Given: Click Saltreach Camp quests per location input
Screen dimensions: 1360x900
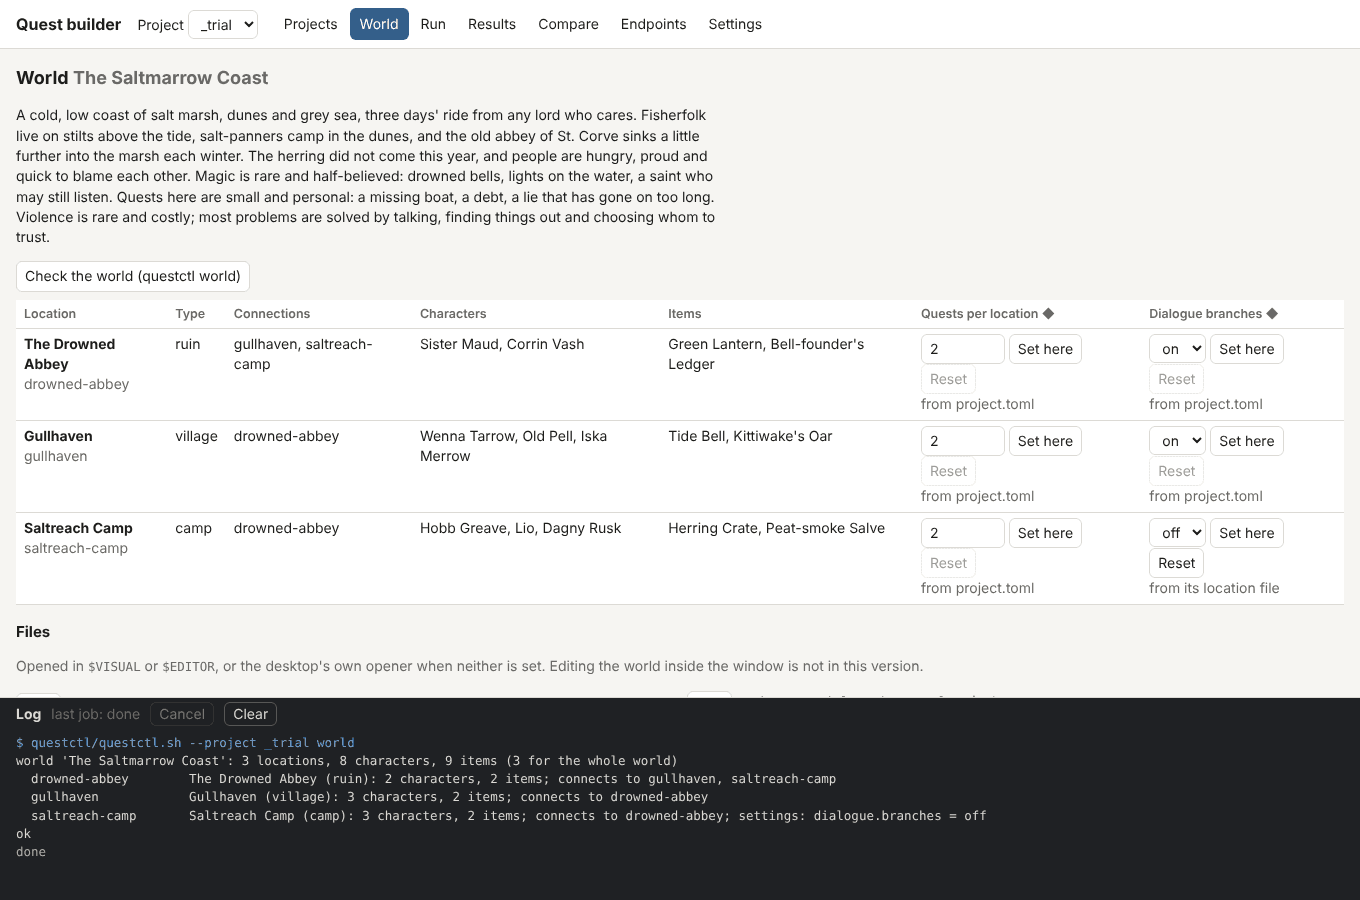Looking at the screenshot, I should [962, 533].
